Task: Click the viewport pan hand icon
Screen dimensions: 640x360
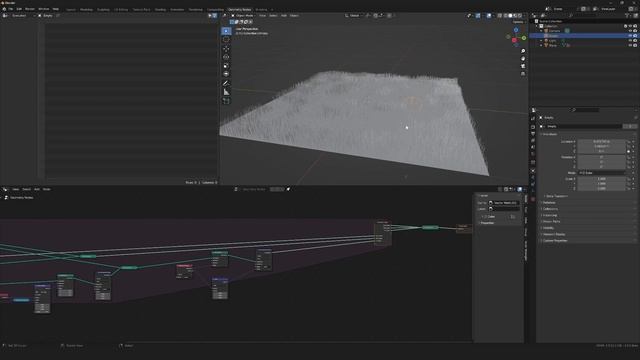Action: click(x=523, y=58)
